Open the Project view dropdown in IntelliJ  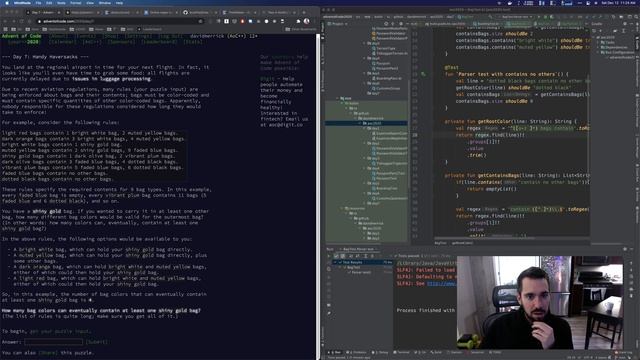(338, 24)
